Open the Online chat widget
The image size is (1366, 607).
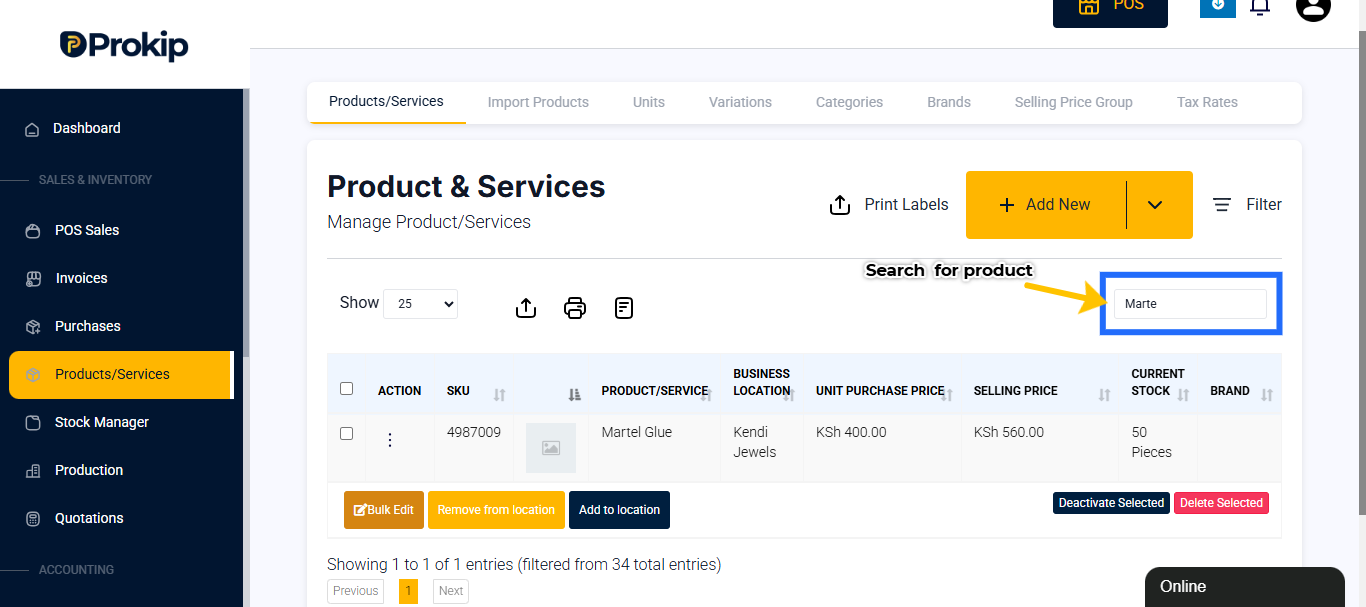[1244, 587]
